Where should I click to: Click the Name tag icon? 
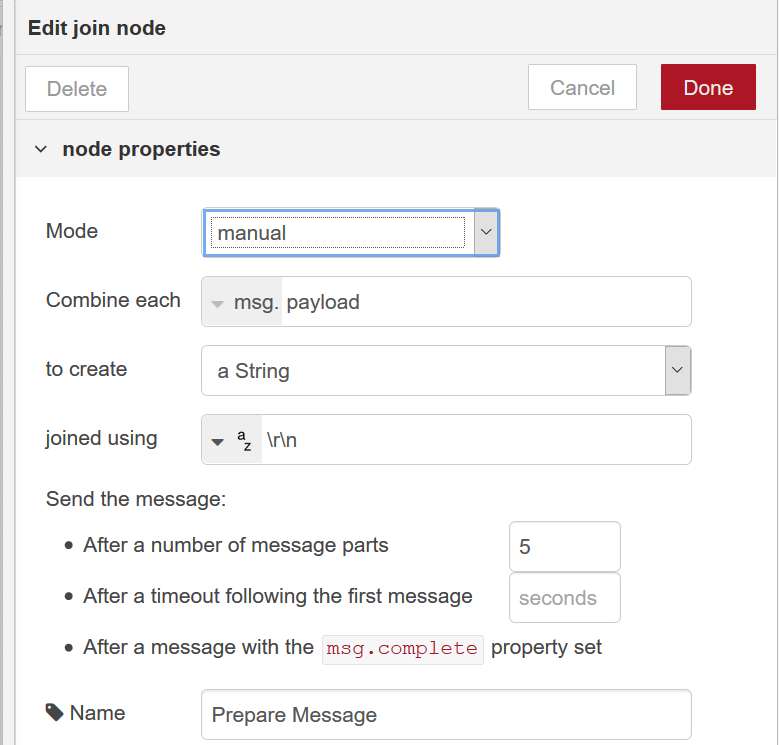pyautogui.click(x=54, y=712)
